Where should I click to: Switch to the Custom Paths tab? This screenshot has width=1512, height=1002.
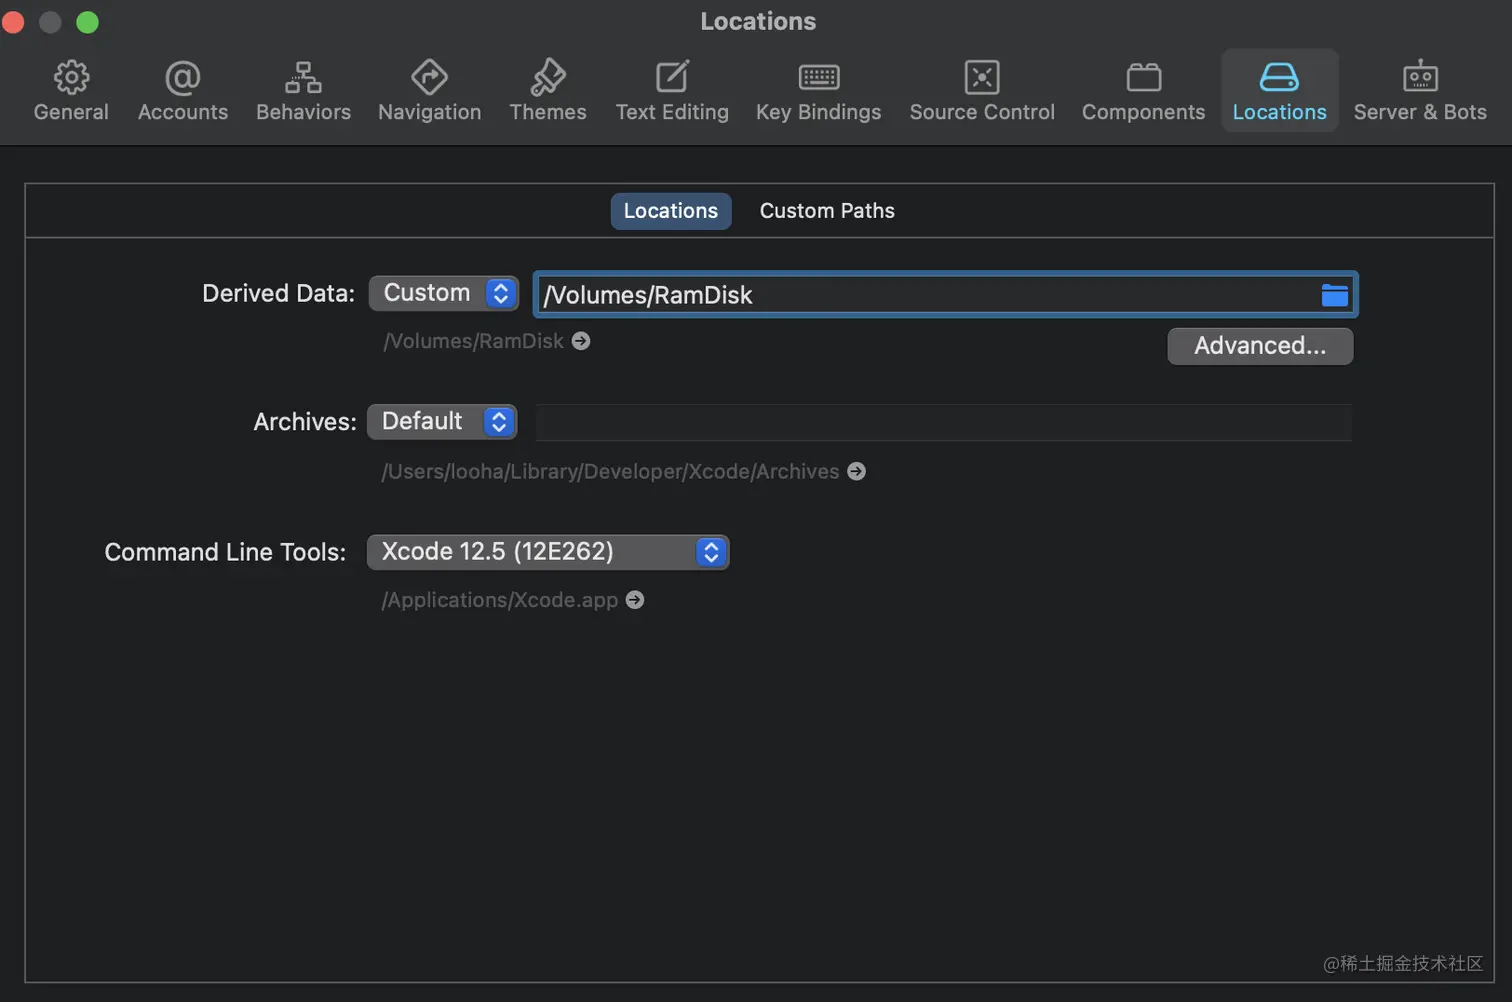tap(827, 211)
